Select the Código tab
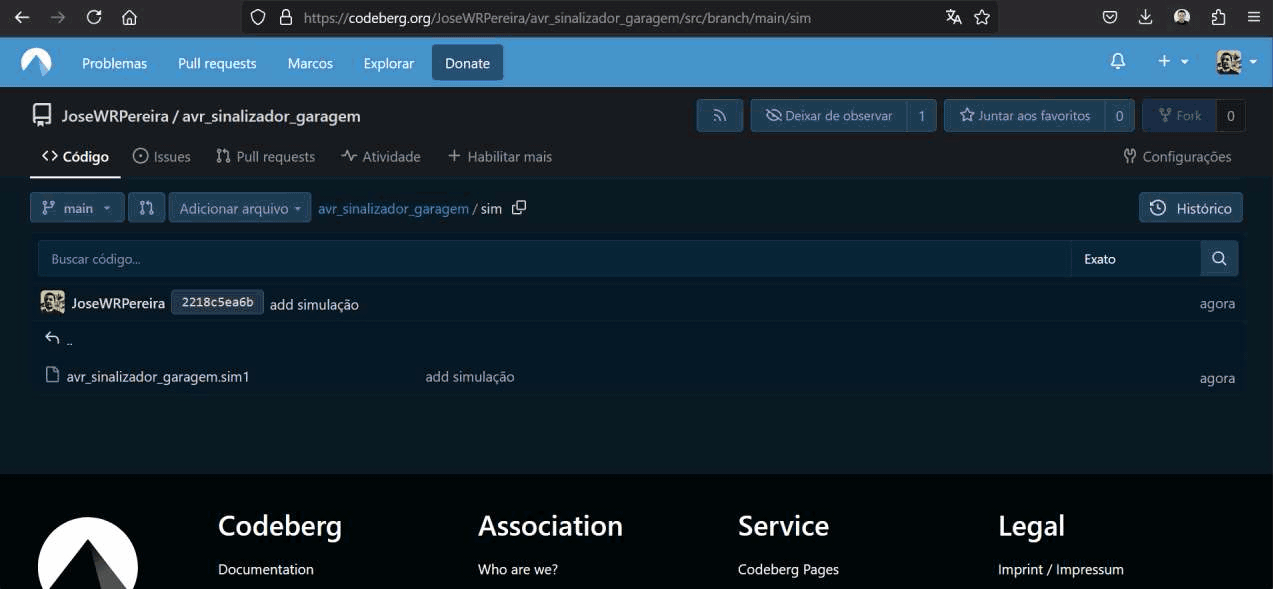The image size is (1273, 589). tap(75, 156)
